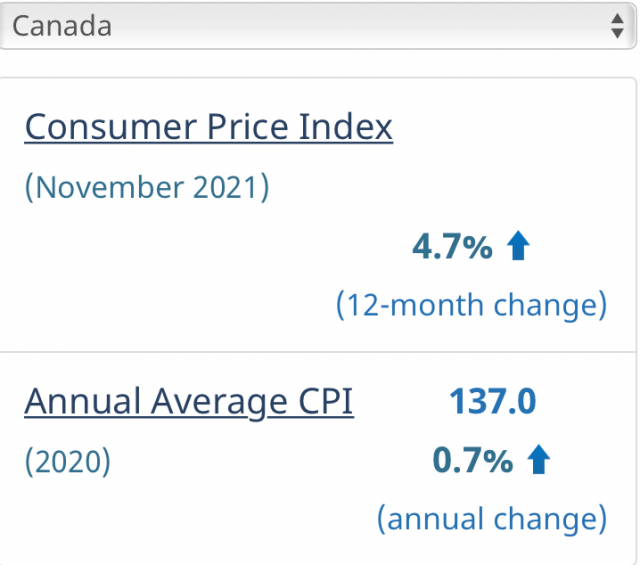Click the divider line between the two indicator cards
This screenshot has height=565, width=640.
pos(318,352)
